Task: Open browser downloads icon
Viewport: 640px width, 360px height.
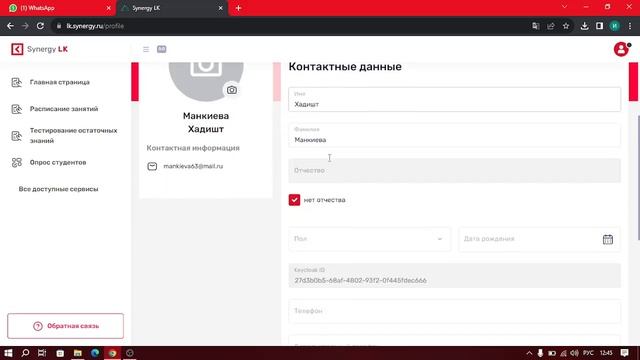Action: (584, 26)
